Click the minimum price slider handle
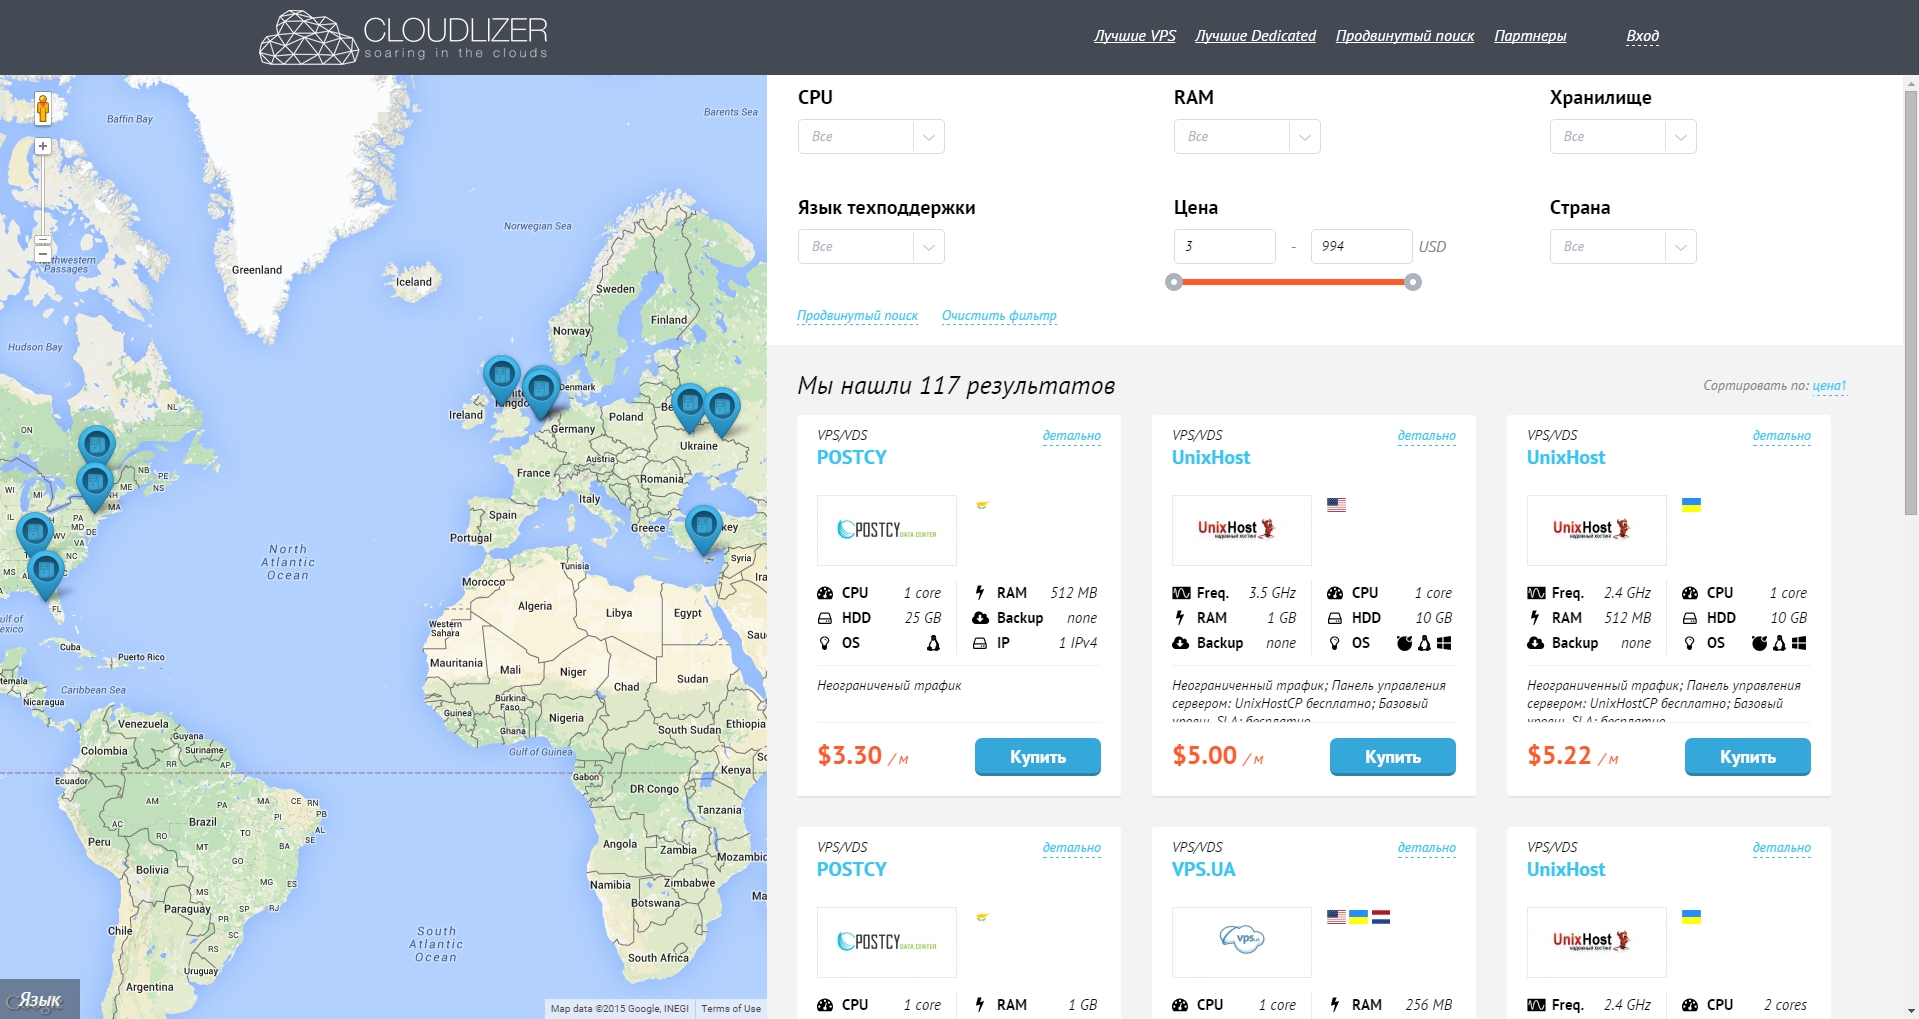The height and width of the screenshot is (1019, 1919). point(1174,282)
